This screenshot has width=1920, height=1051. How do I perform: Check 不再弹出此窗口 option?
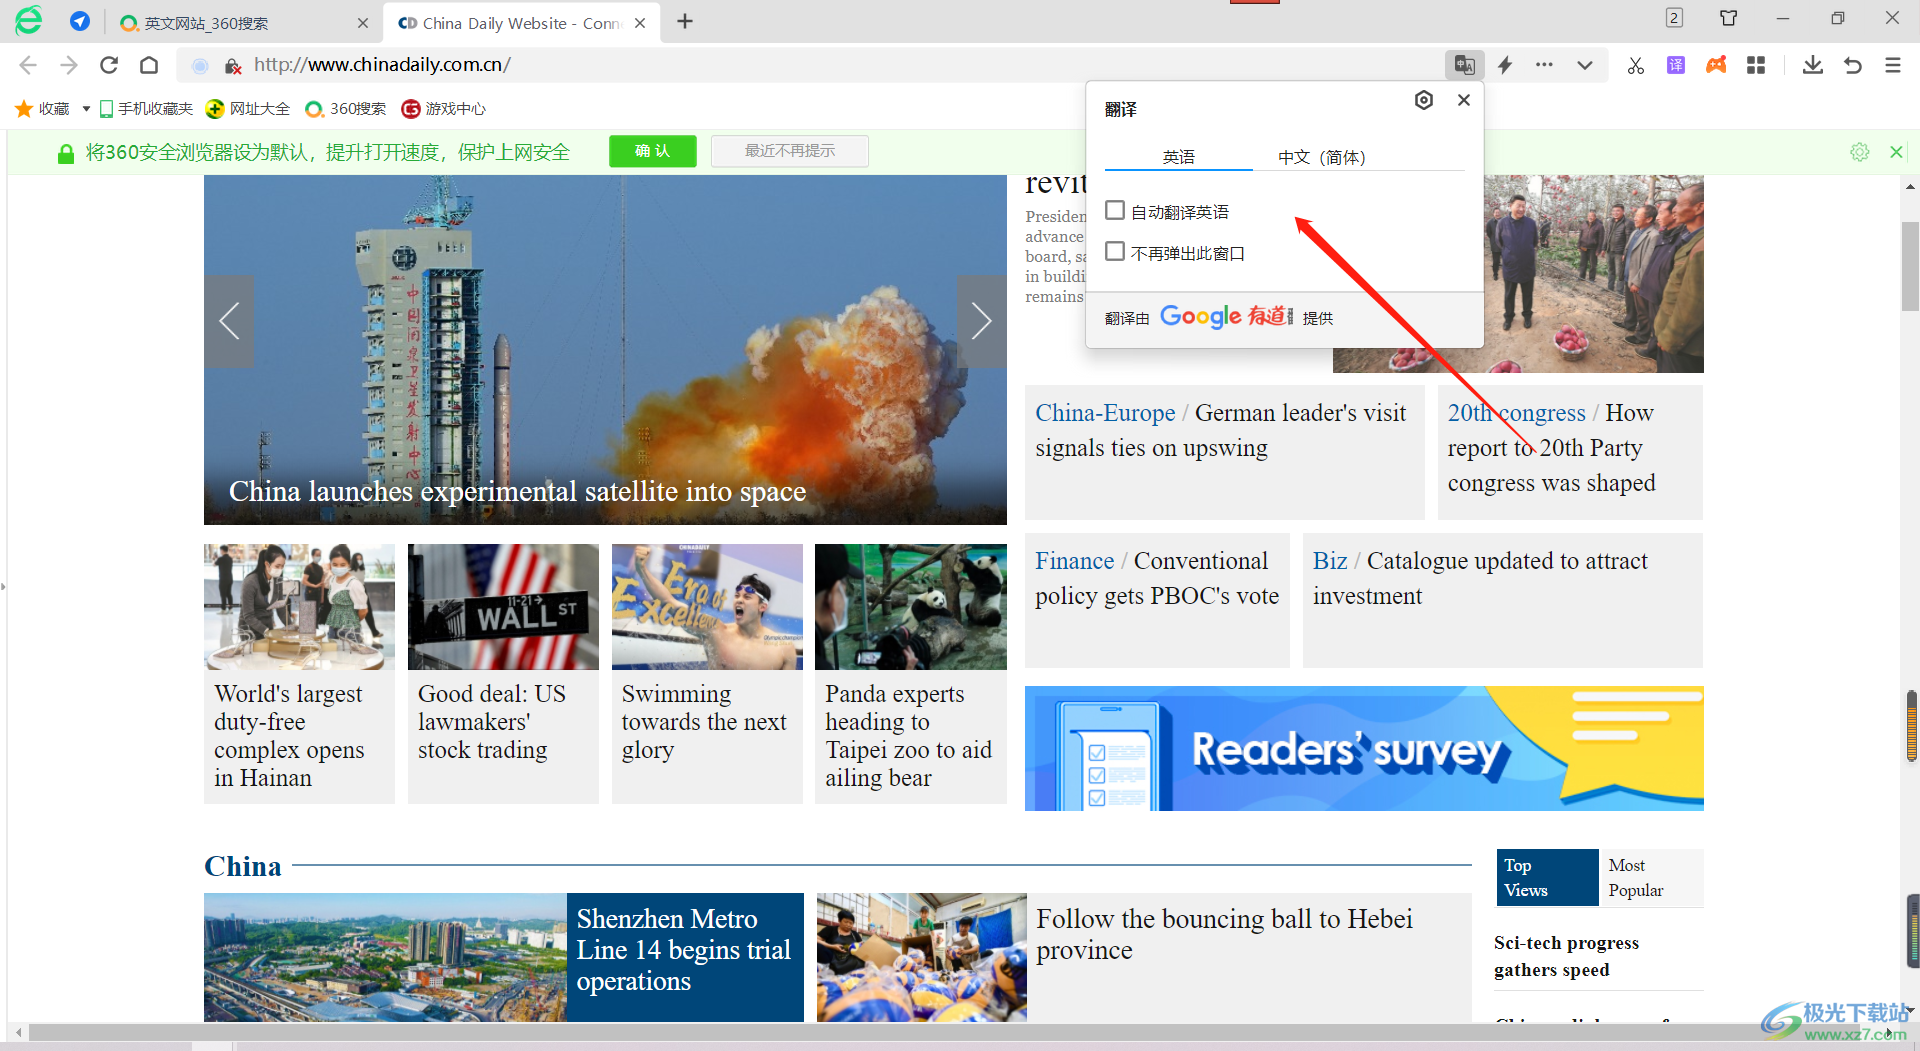click(1115, 252)
